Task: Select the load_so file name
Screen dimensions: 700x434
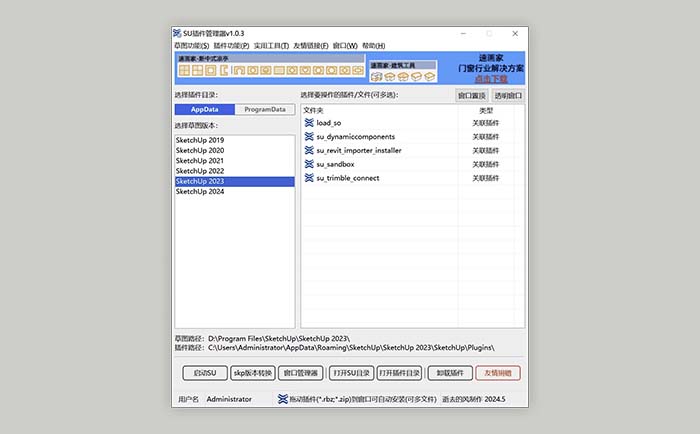Action: [x=329, y=123]
